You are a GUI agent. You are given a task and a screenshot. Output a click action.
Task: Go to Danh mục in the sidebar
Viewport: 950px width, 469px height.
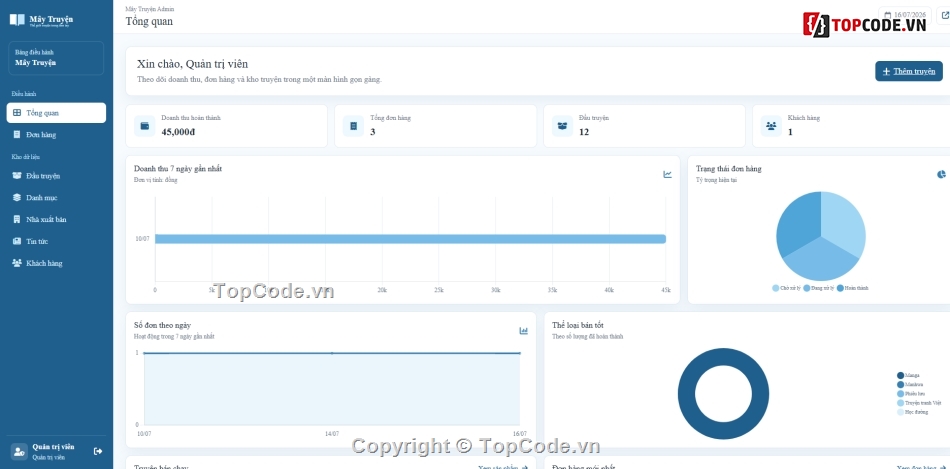[x=56, y=198]
